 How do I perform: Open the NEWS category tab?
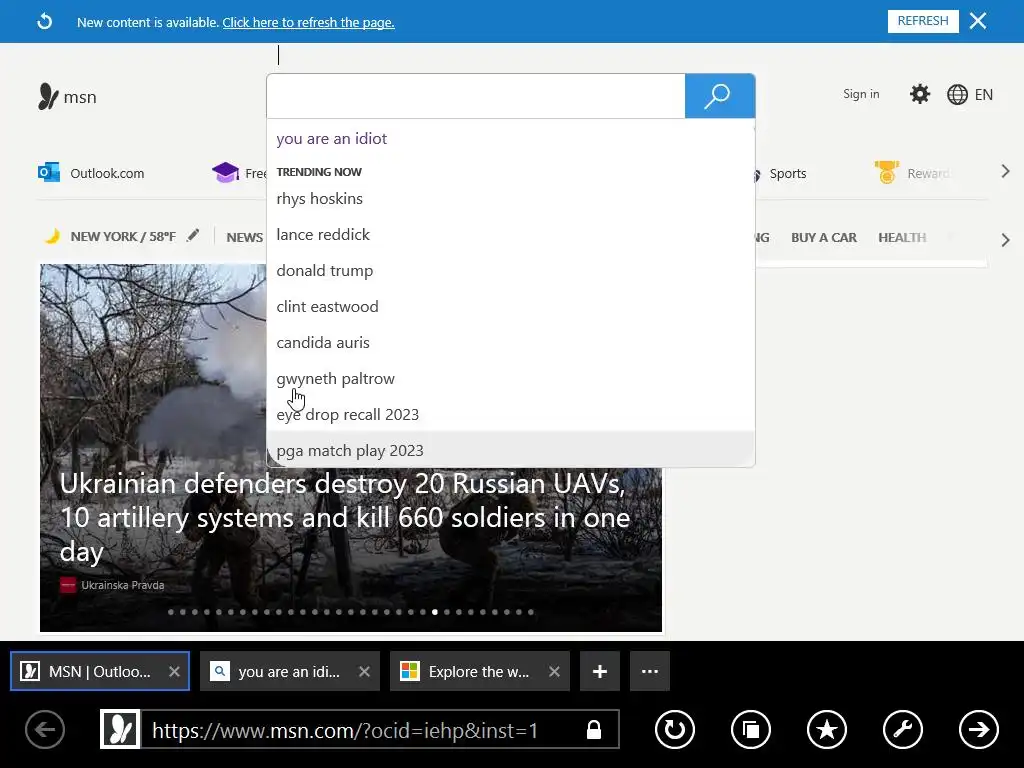click(x=244, y=238)
